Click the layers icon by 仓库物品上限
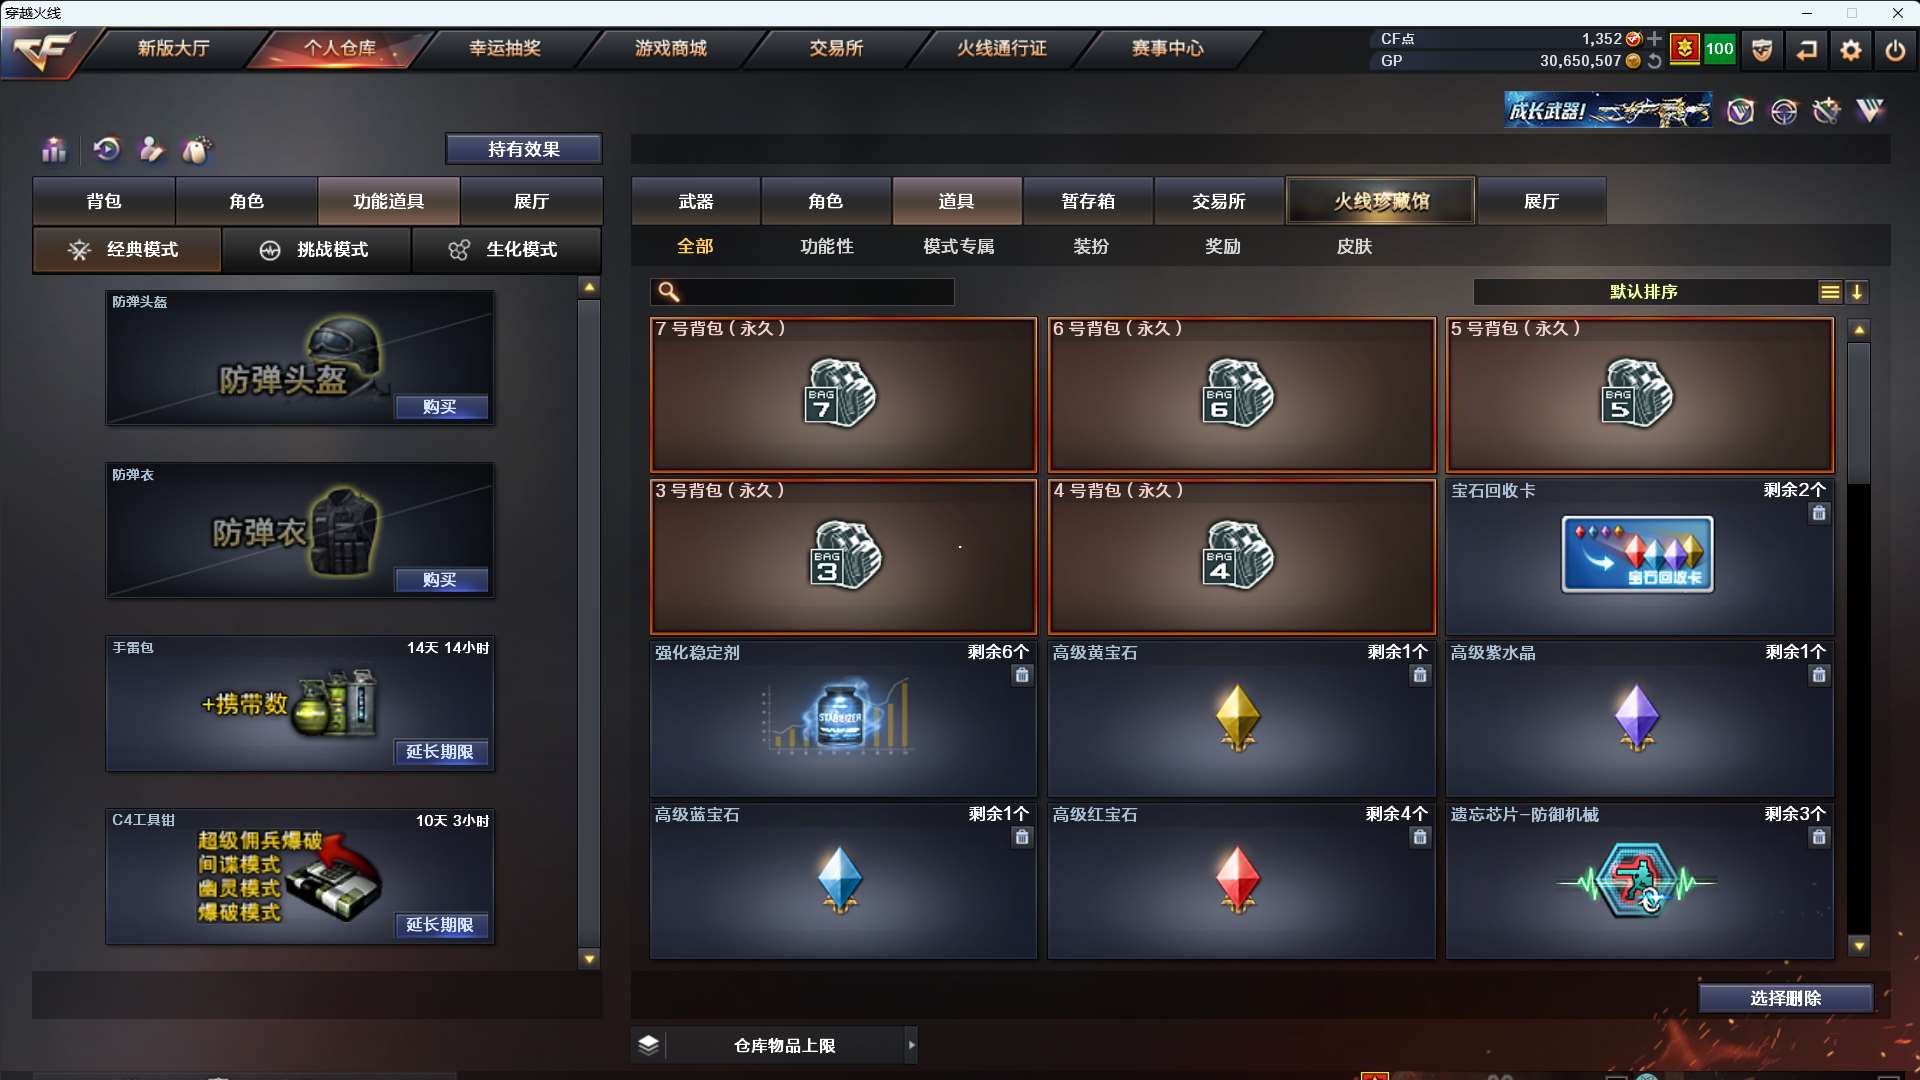The width and height of the screenshot is (1920, 1080). pyautogui.click(x=648, y=1045)
